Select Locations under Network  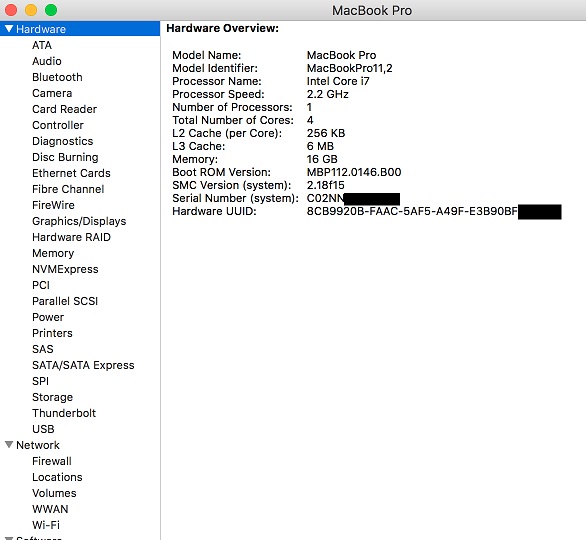(x=57, y=477)
